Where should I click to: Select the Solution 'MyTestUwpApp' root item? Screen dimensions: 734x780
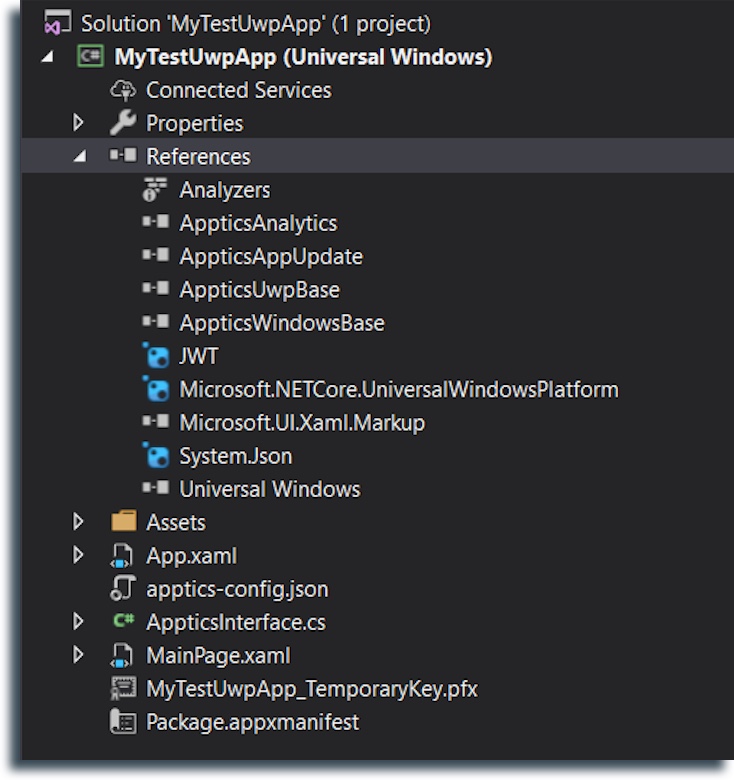(x=255, y=23)
